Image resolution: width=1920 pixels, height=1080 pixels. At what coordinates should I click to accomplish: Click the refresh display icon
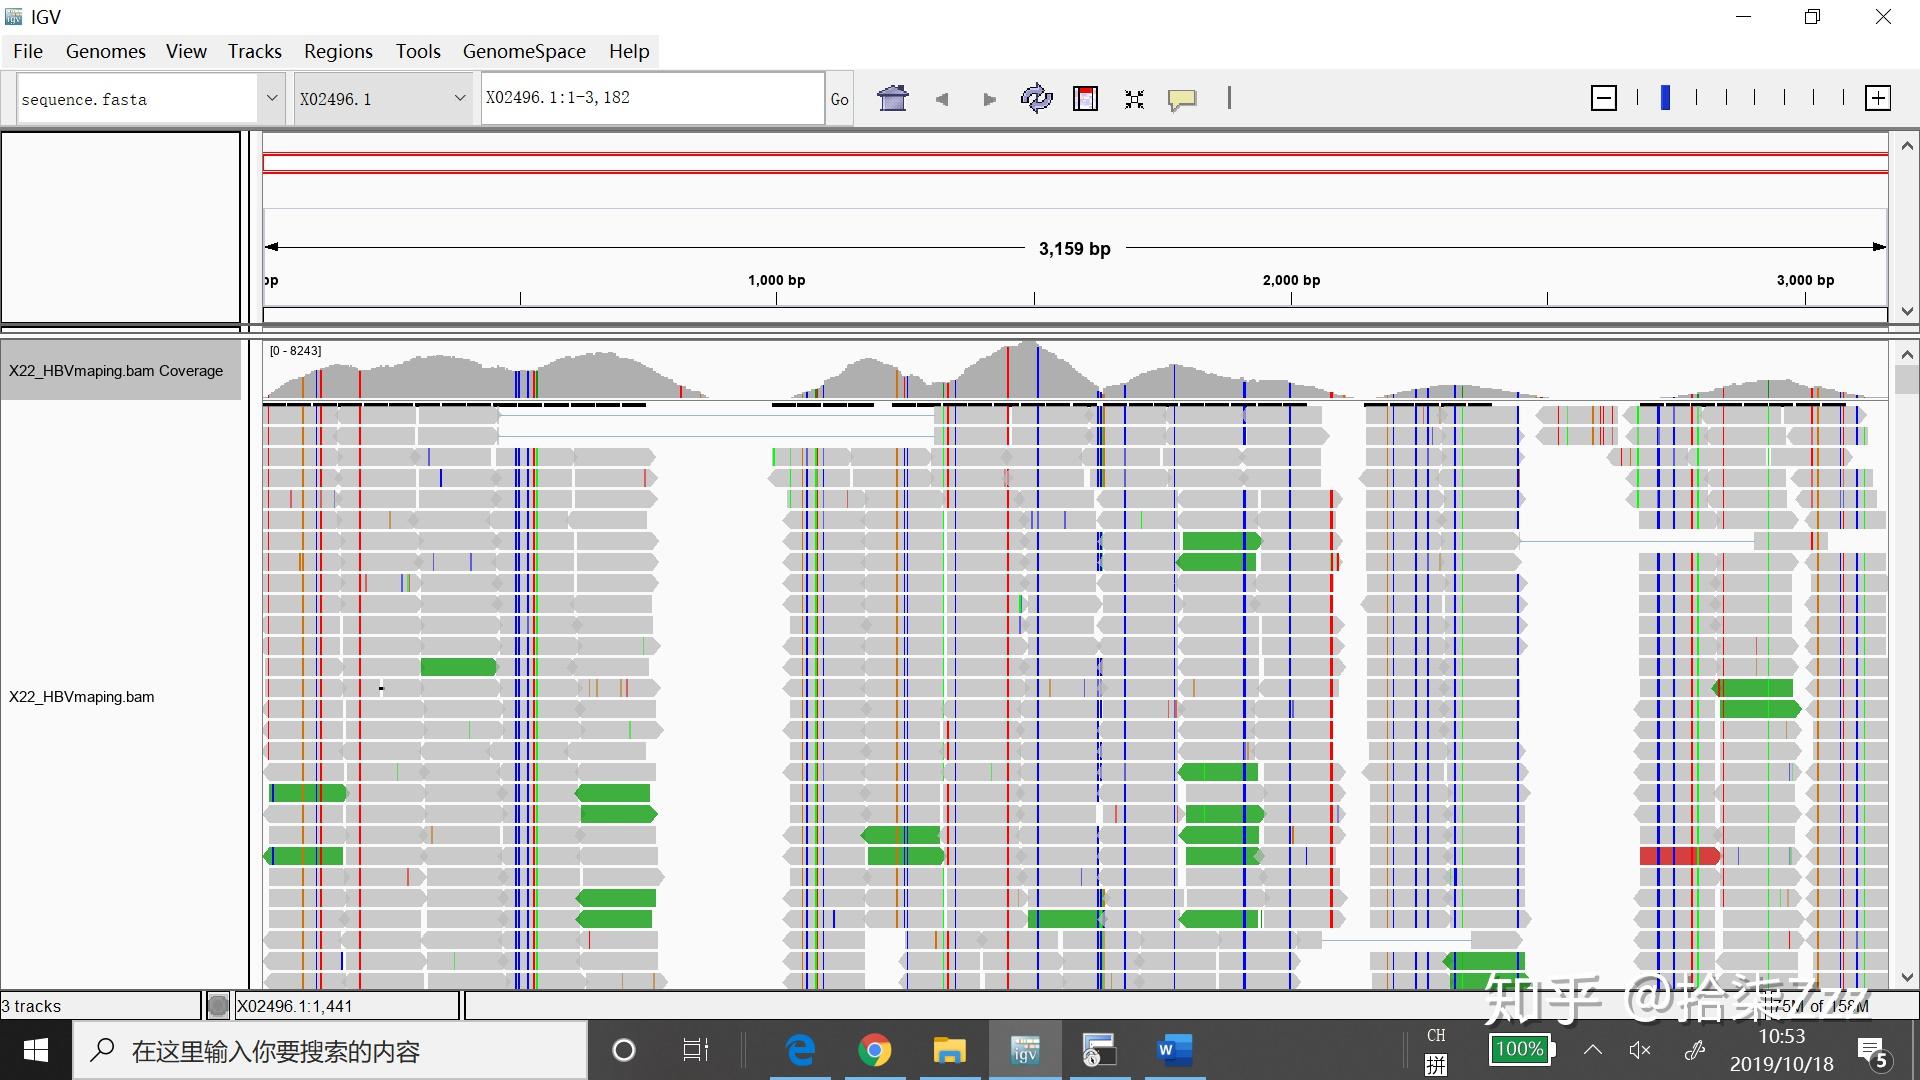coord(1036,98)
